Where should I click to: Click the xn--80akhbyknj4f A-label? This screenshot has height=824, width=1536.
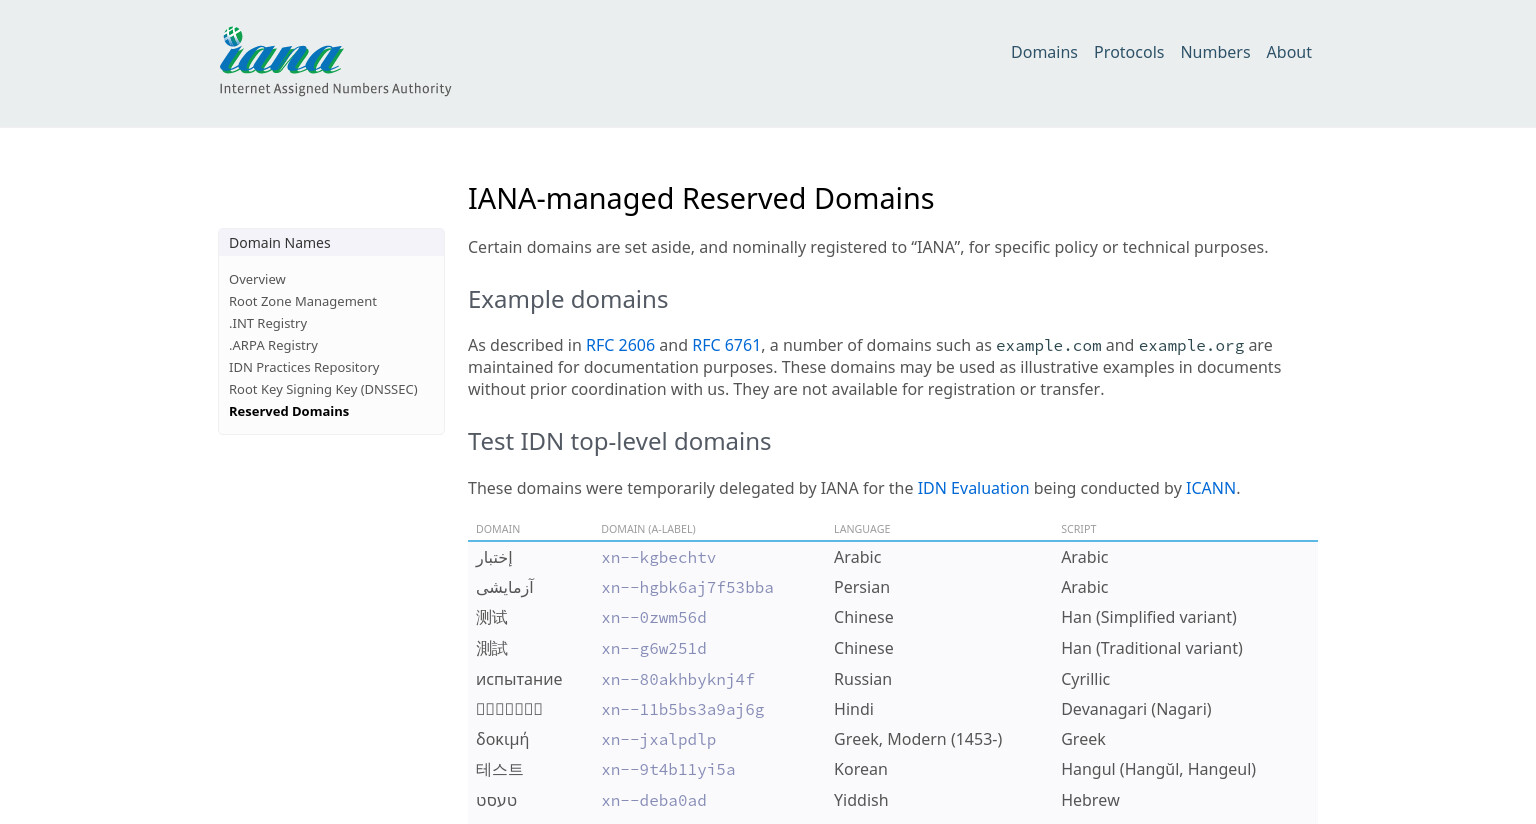(x=678, y=679)
